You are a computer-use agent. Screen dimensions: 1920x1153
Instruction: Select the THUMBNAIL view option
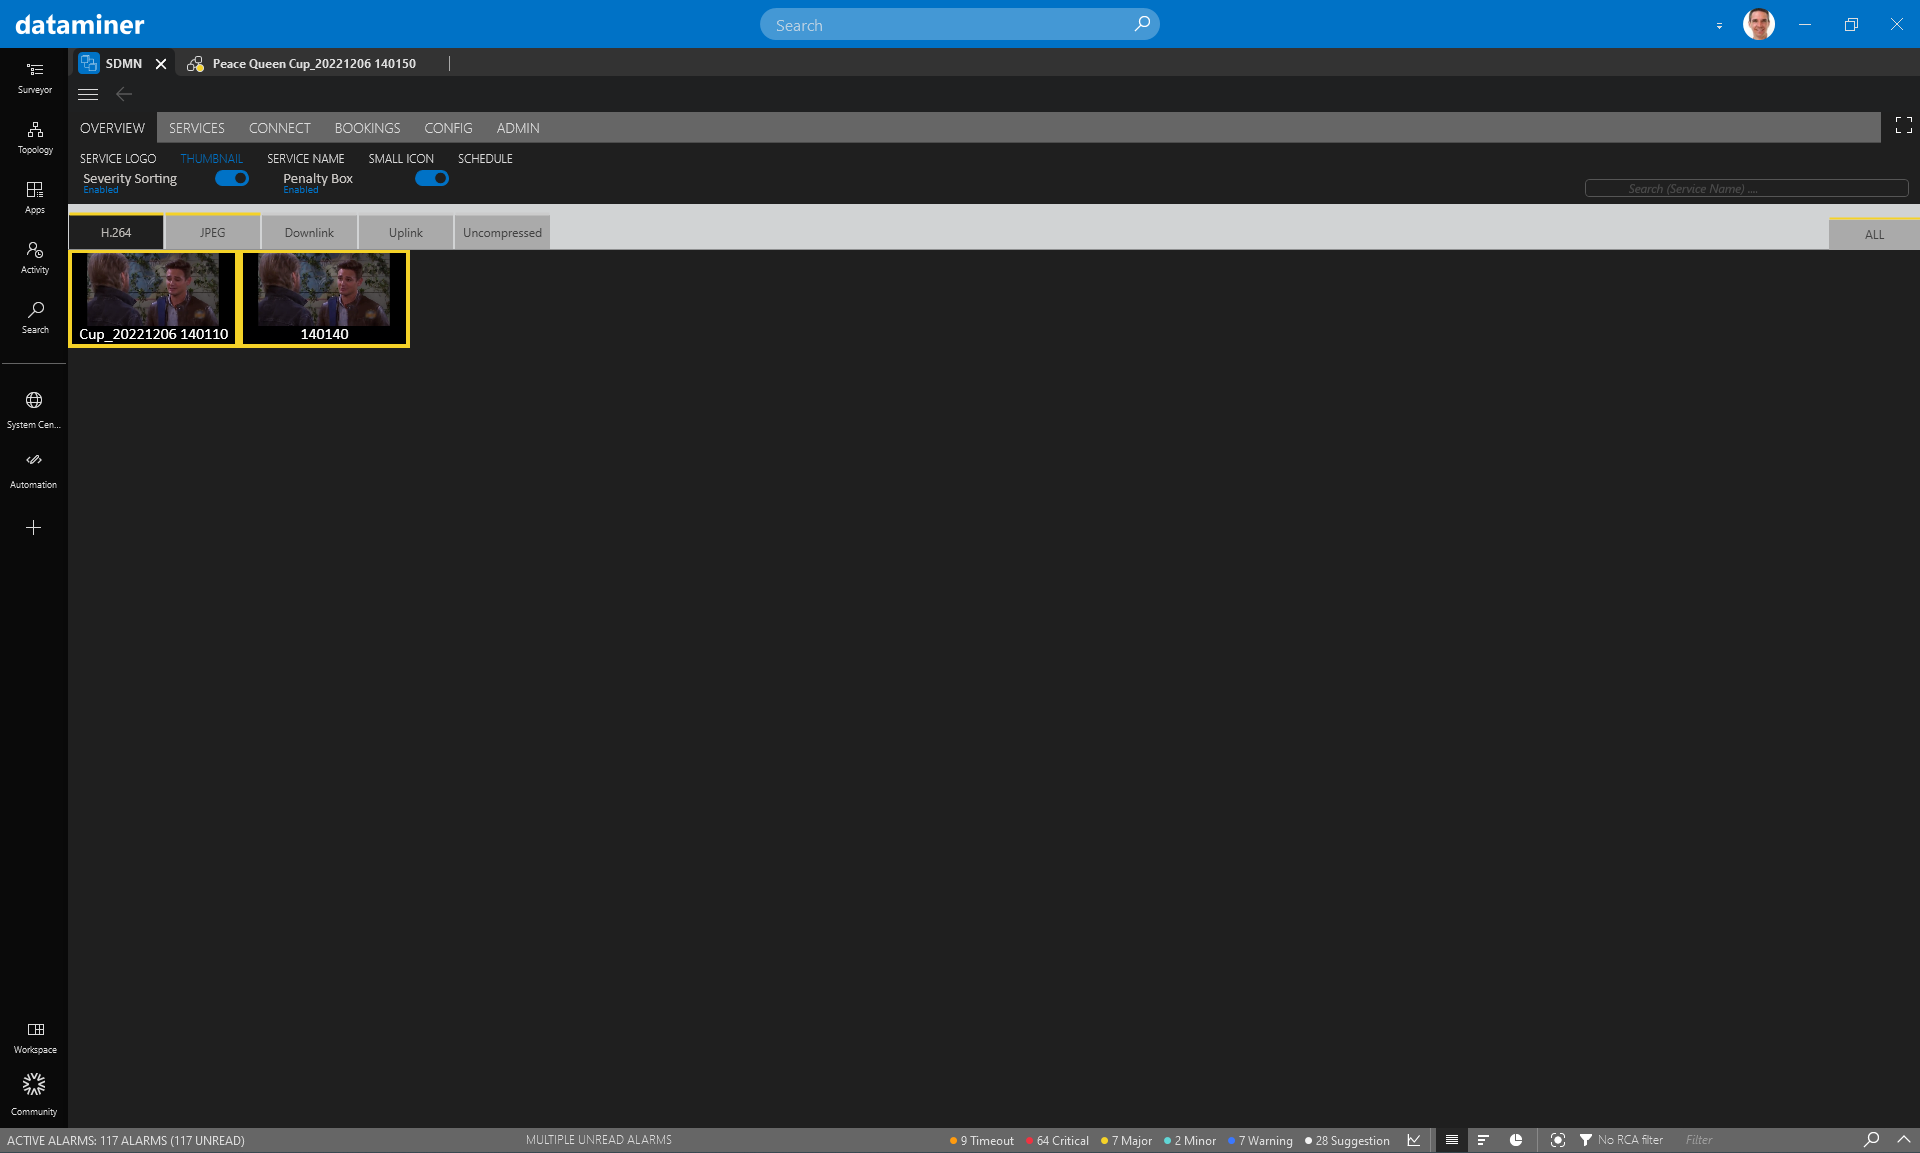click(x=211, y=159)
